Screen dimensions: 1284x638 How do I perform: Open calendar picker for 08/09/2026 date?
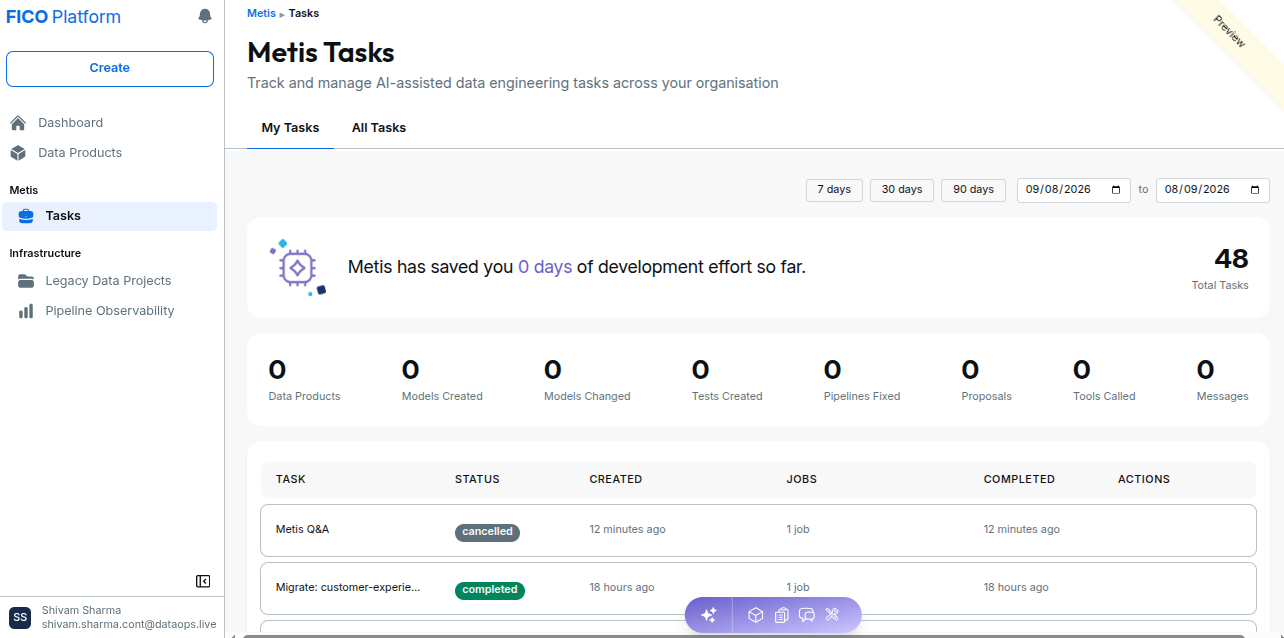click(x=1255, y=190)
